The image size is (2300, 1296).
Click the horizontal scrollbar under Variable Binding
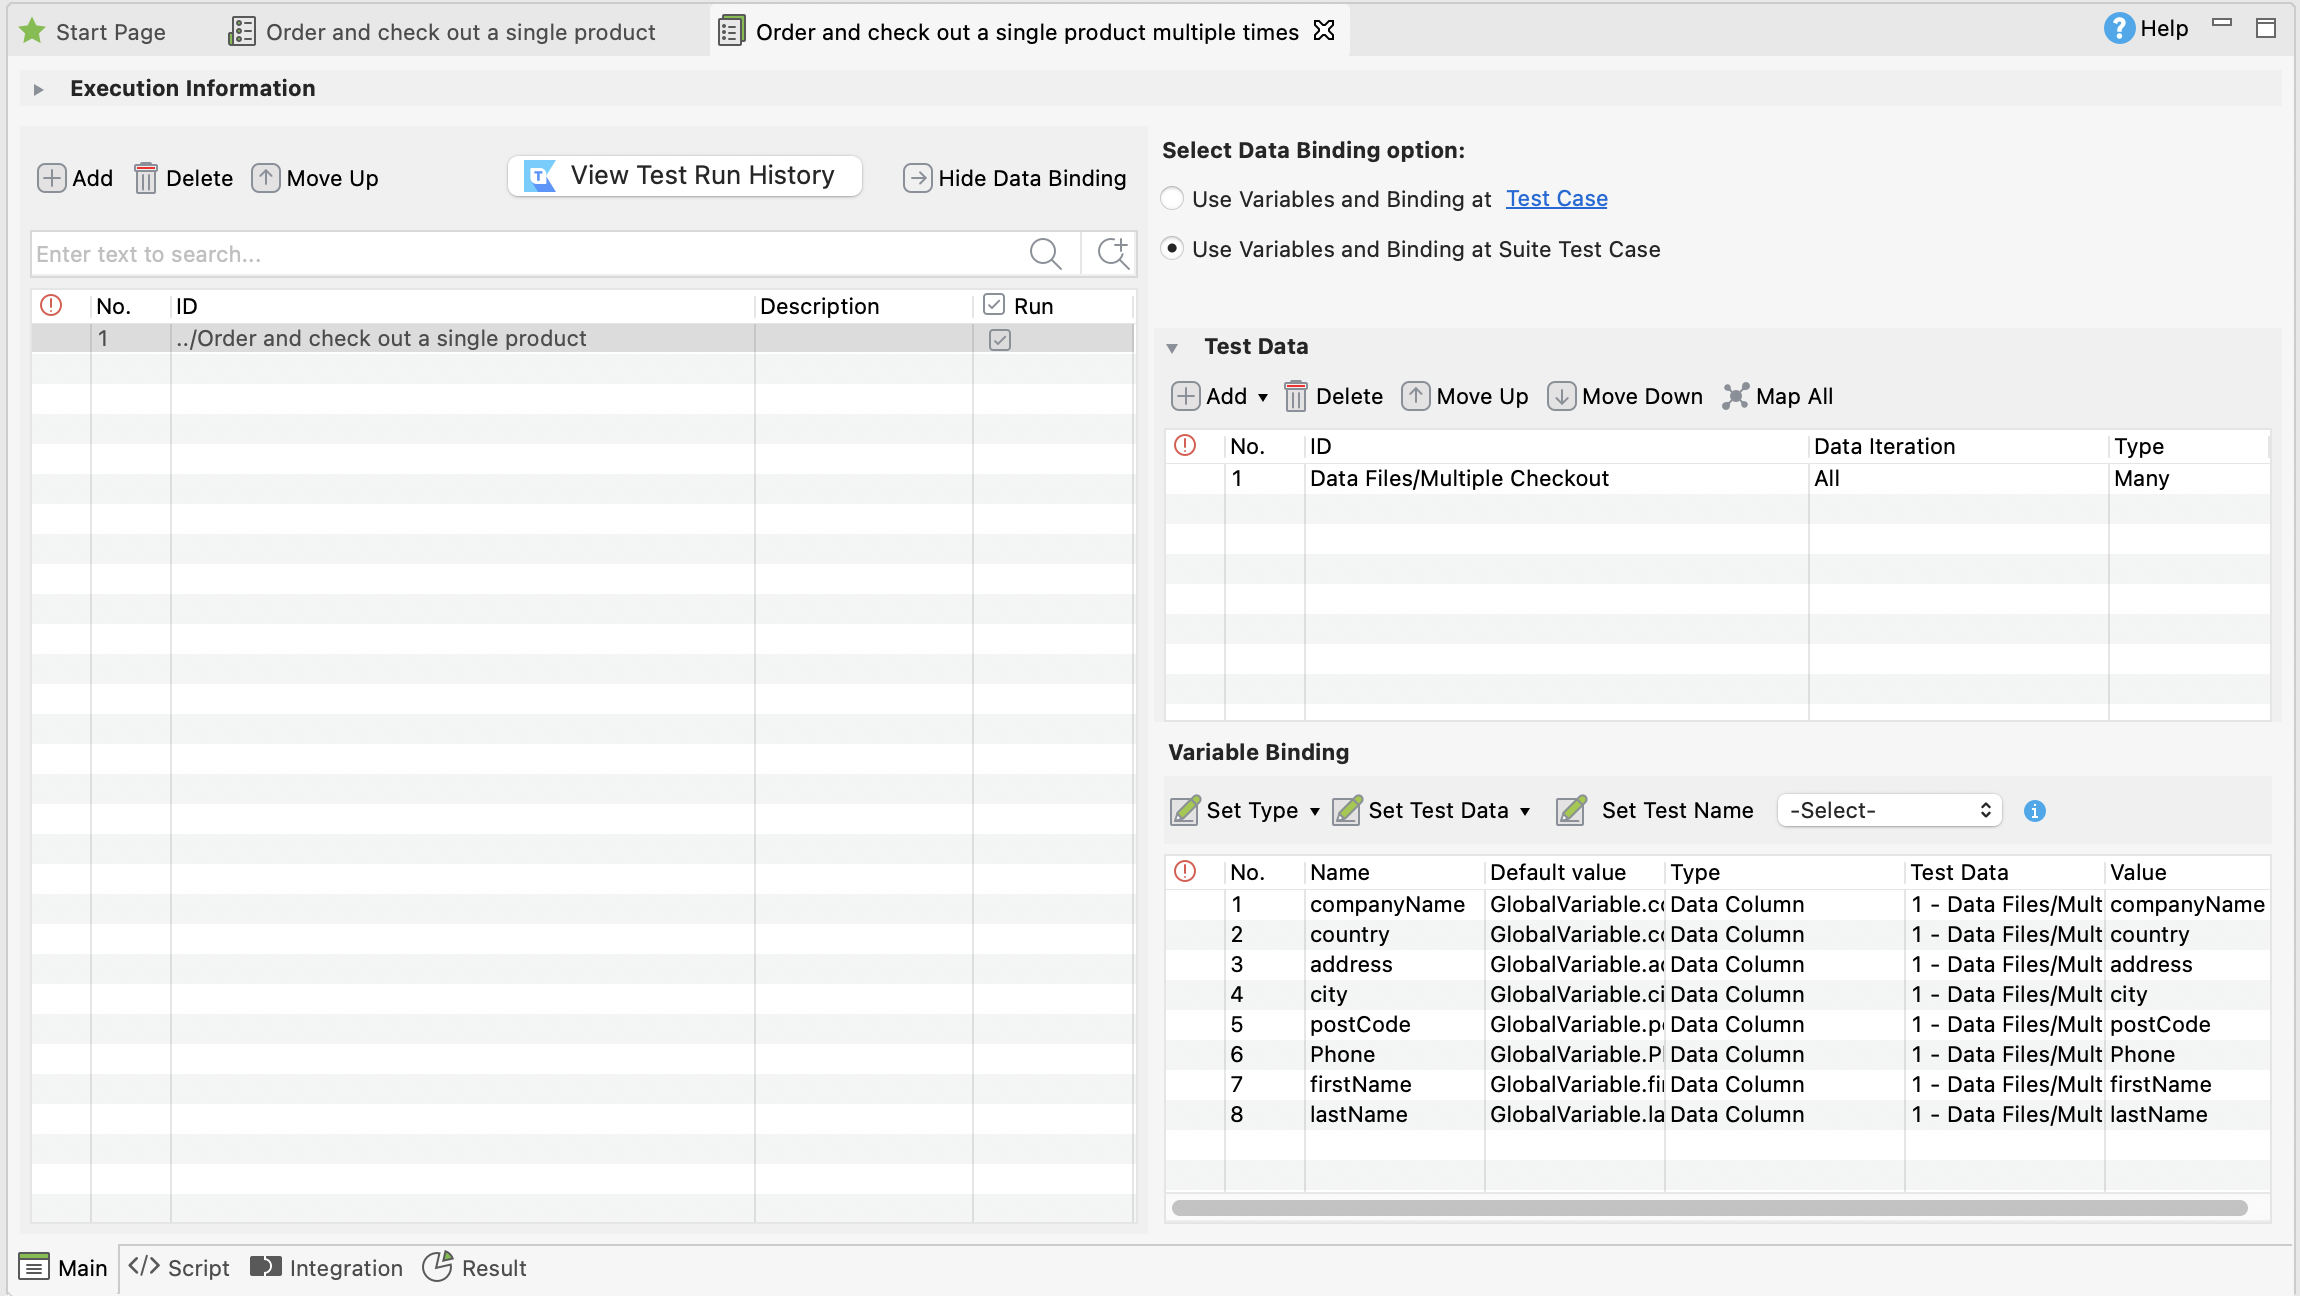[x=1709, y=1208]
